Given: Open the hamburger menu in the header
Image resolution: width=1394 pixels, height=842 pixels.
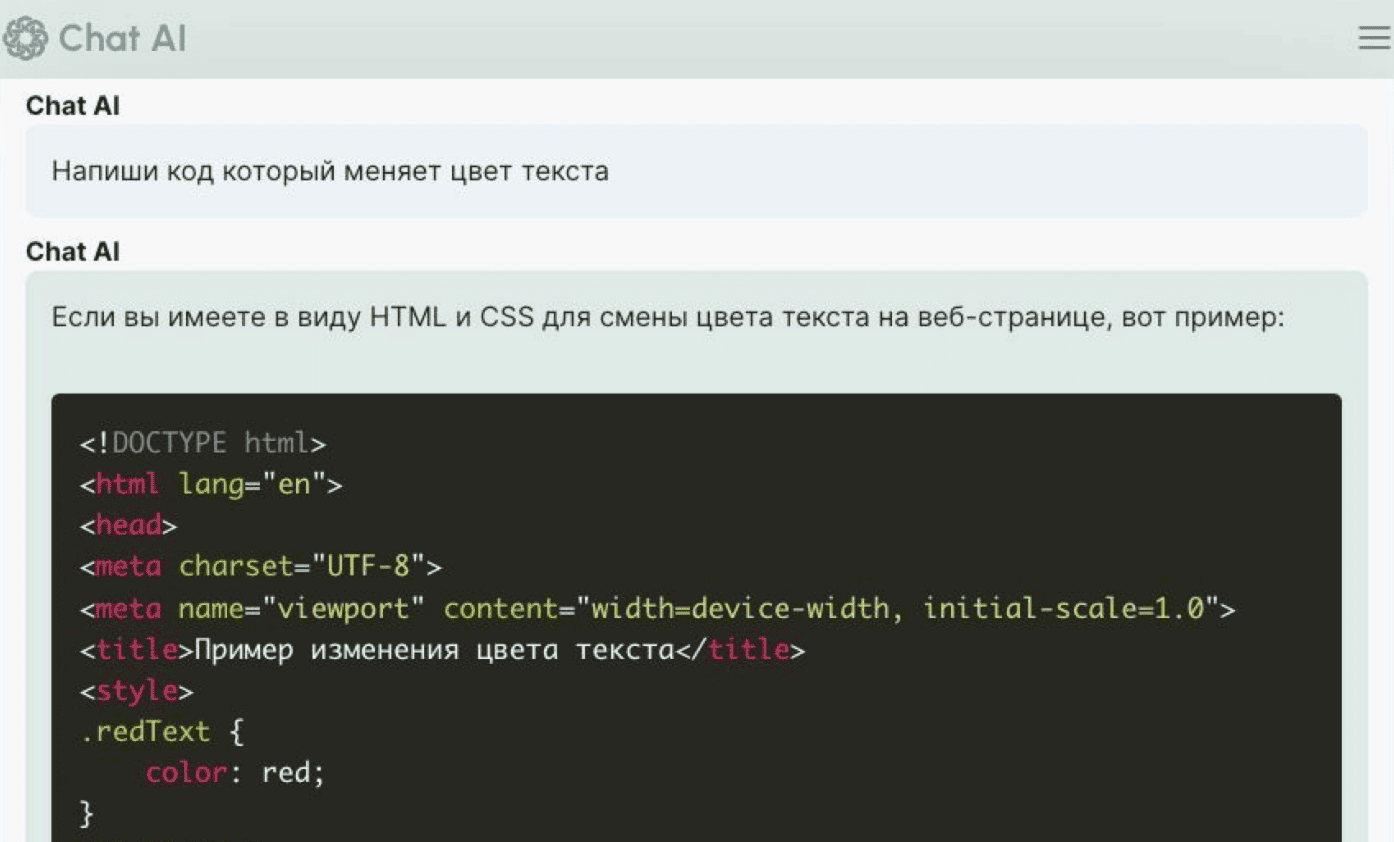Looking at the screenshot, I should [x=1374, y=38].
